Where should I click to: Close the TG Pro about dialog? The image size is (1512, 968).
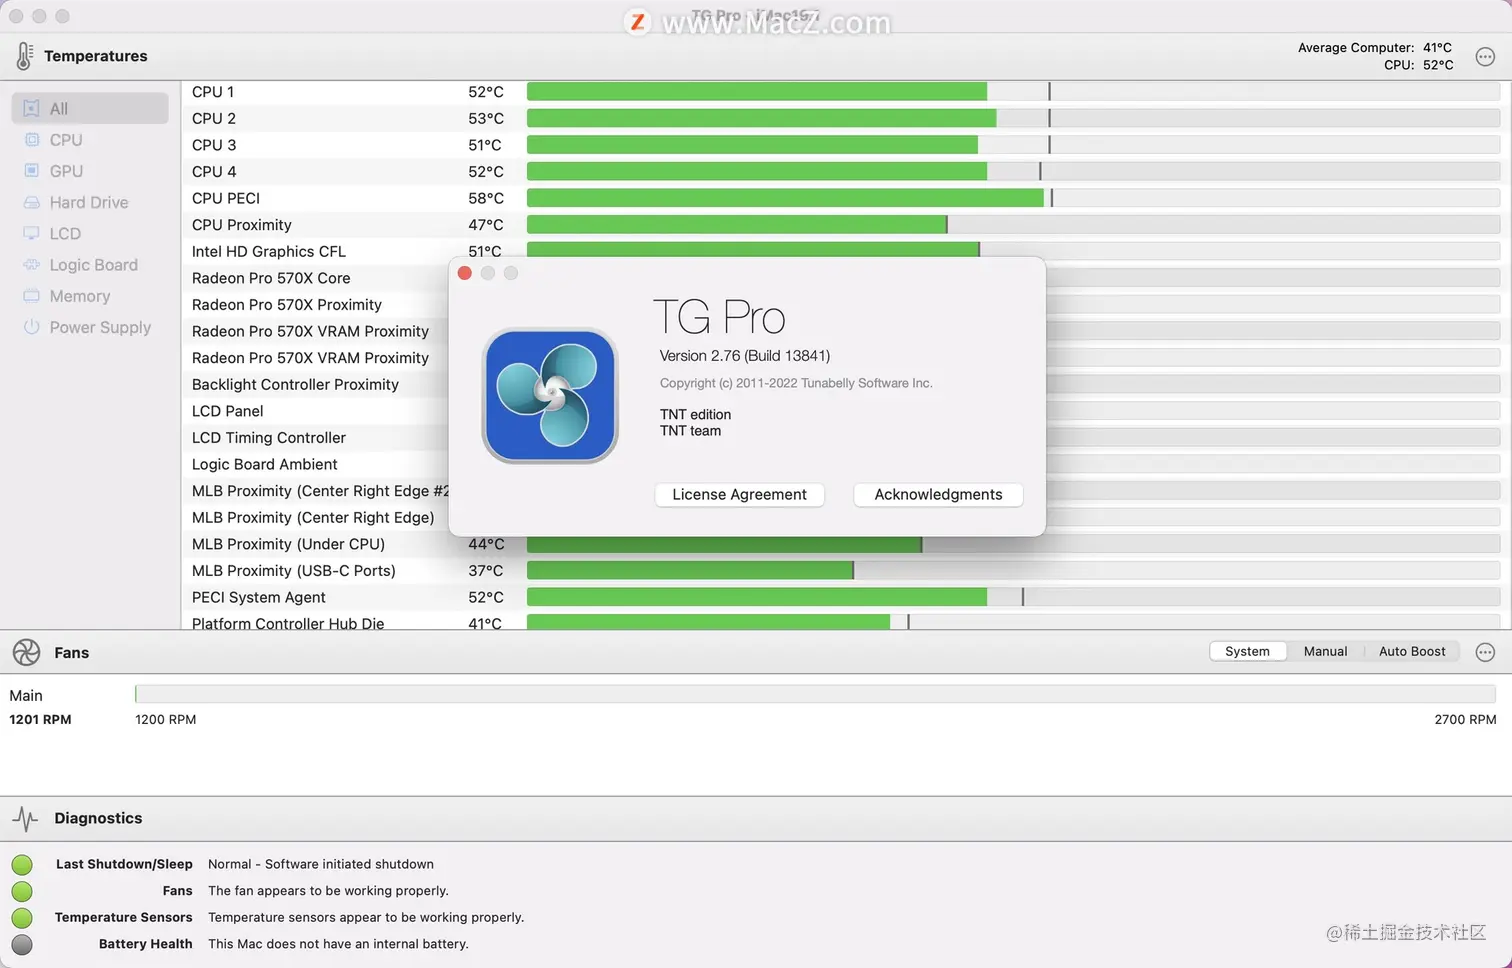click(x=464, y=273)
